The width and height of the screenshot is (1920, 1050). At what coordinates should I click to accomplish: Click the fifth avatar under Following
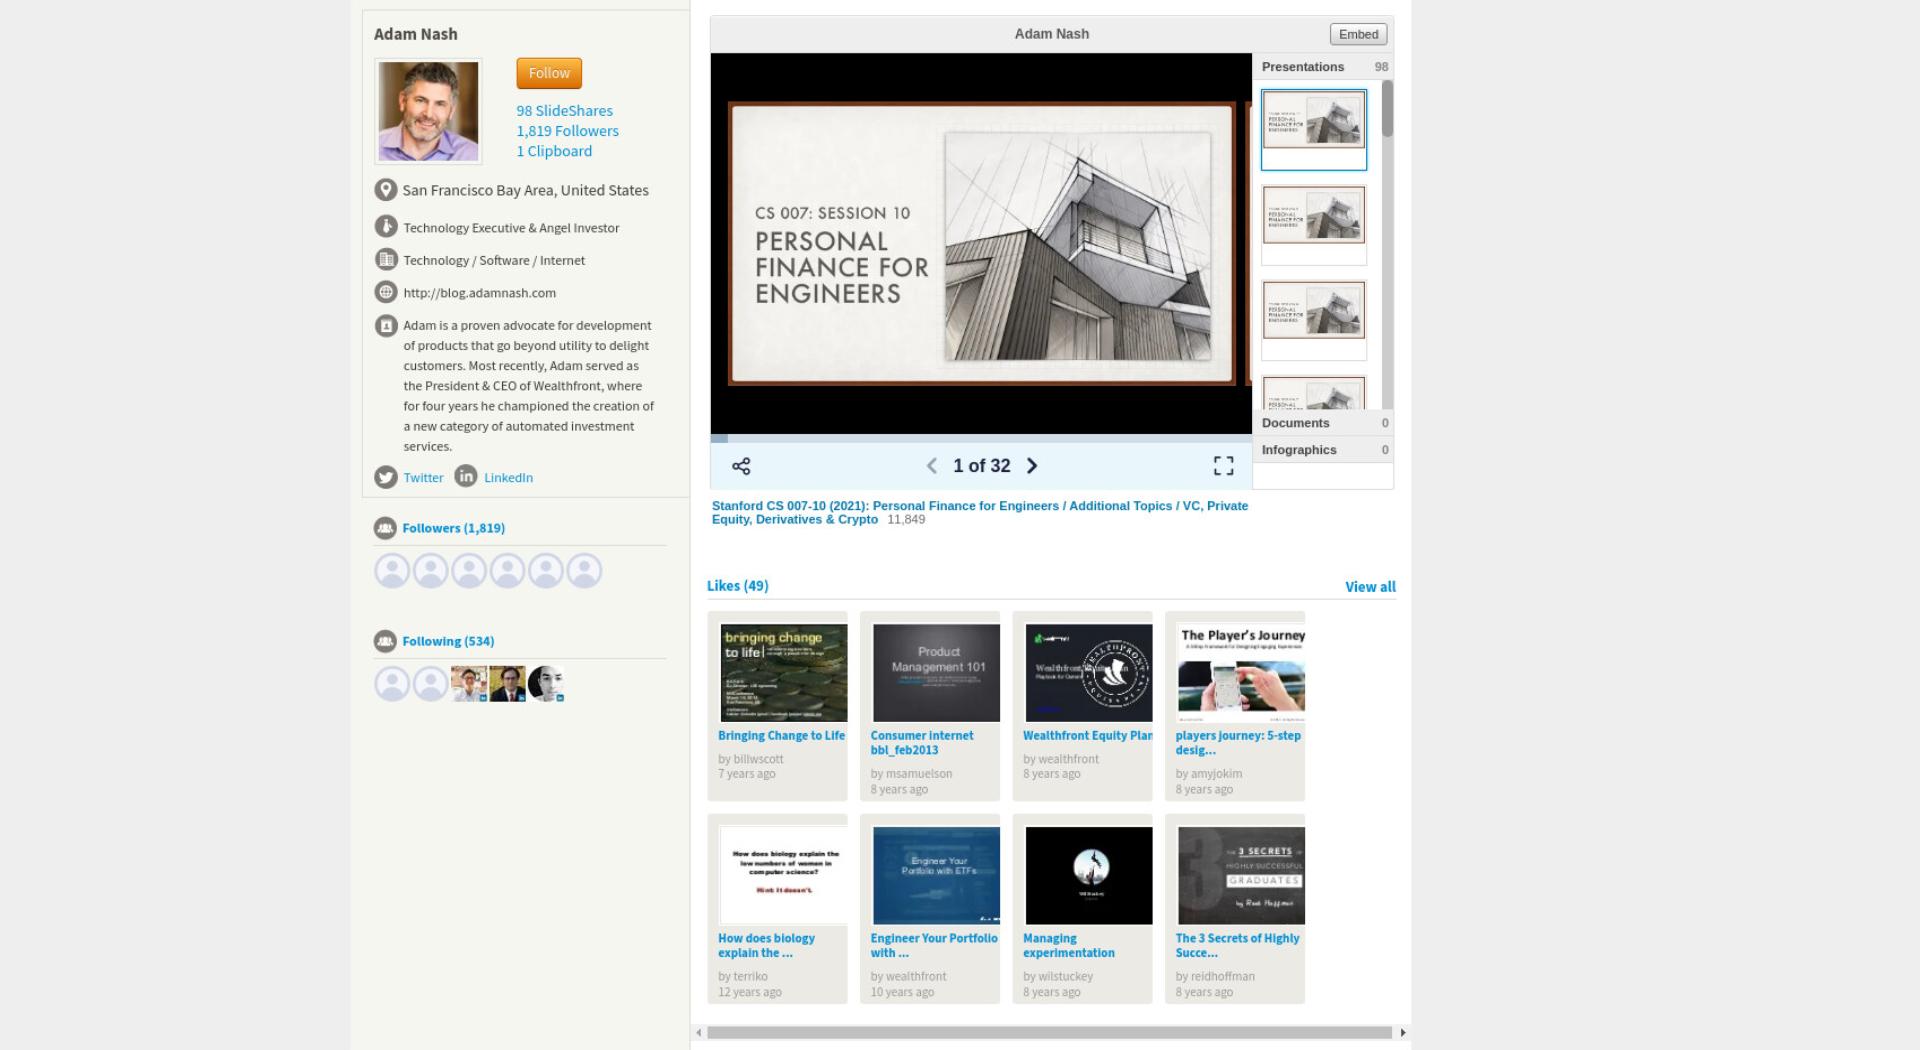click(x=546, y=684)
